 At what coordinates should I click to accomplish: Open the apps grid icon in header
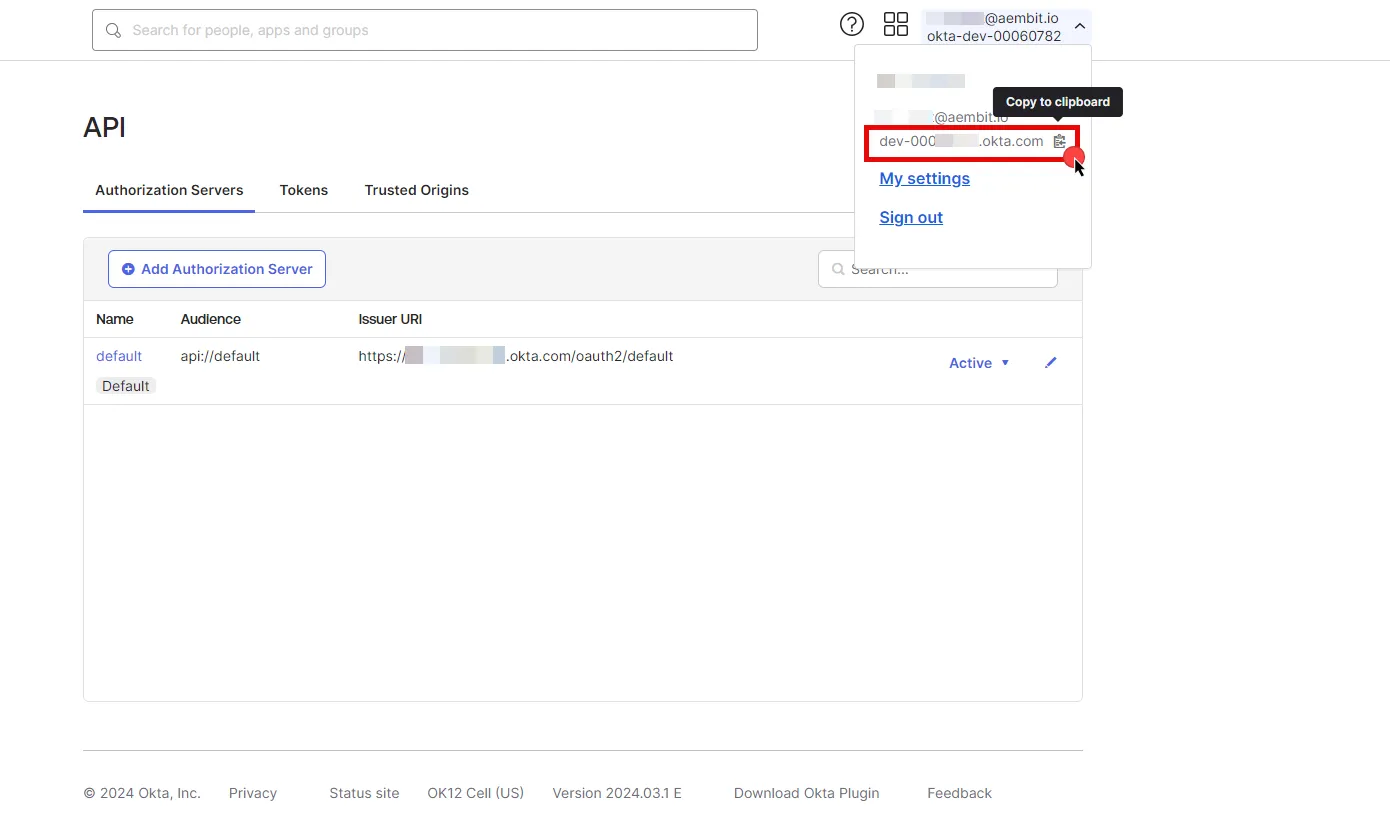pos(895,24)
